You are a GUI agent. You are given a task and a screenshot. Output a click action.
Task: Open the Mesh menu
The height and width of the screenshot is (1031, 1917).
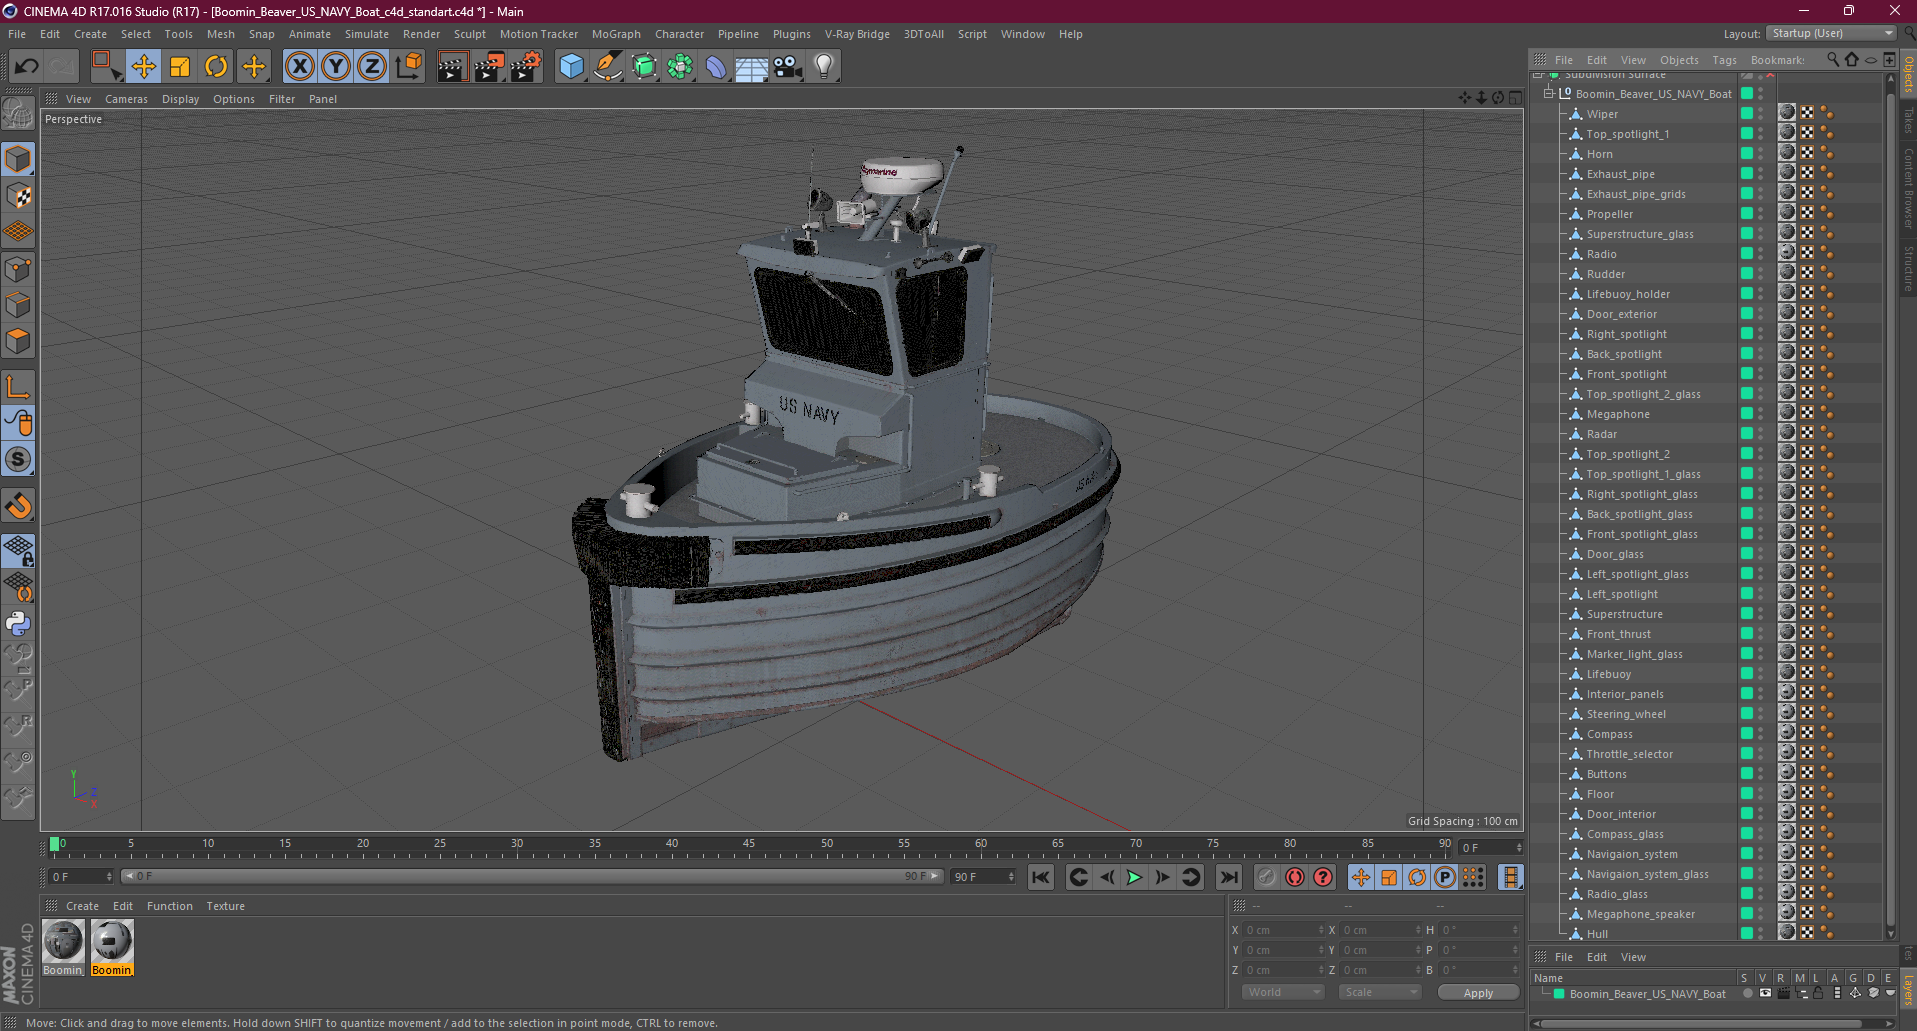[x=220, y=34]
